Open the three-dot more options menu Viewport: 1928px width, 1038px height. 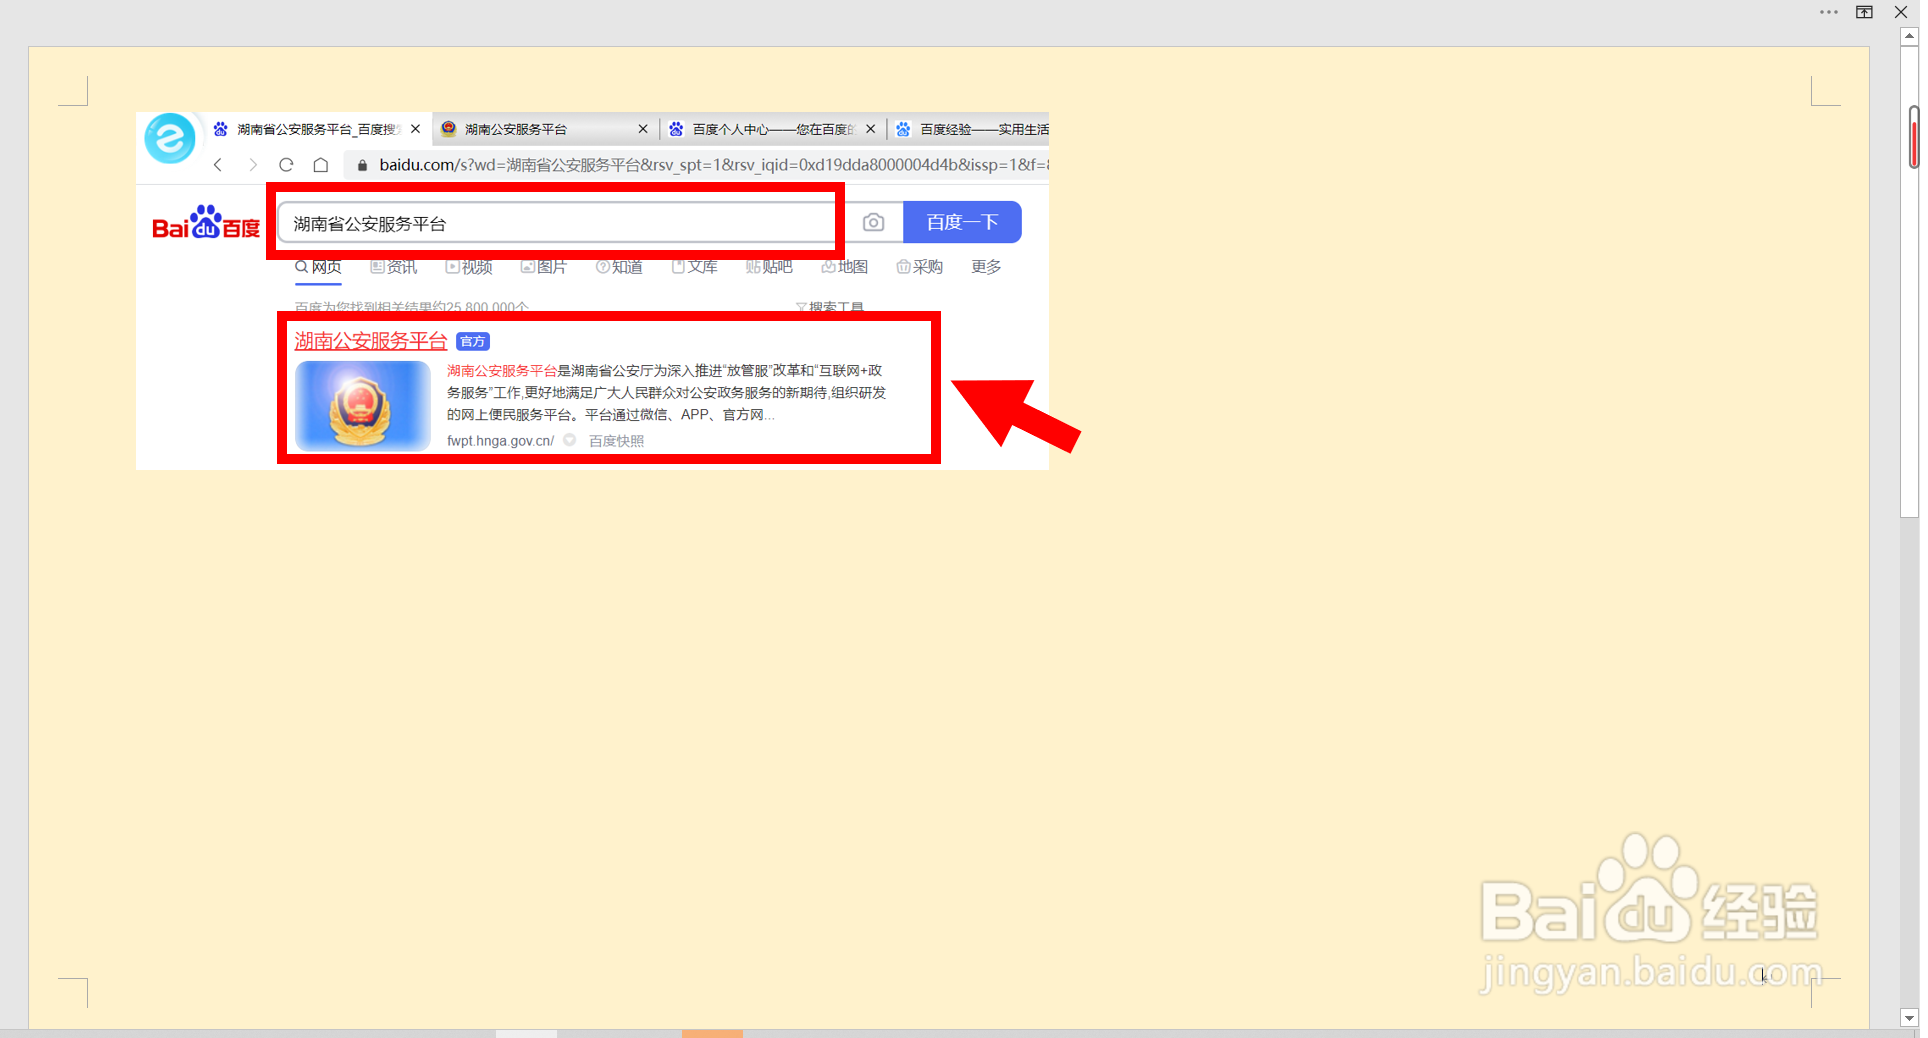[x=1829, y=12]
